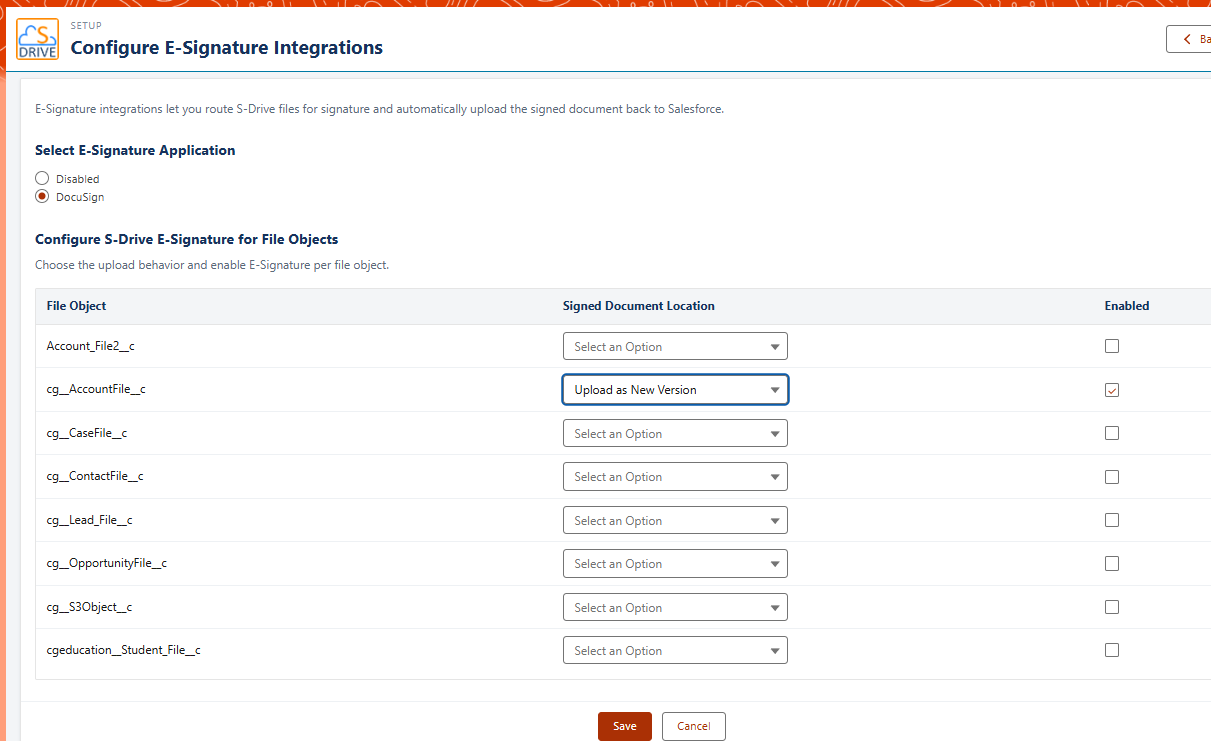Viewport: 1211px width, 741px height.
Task: Click the Cancel button
Action: tap(694, 726)
